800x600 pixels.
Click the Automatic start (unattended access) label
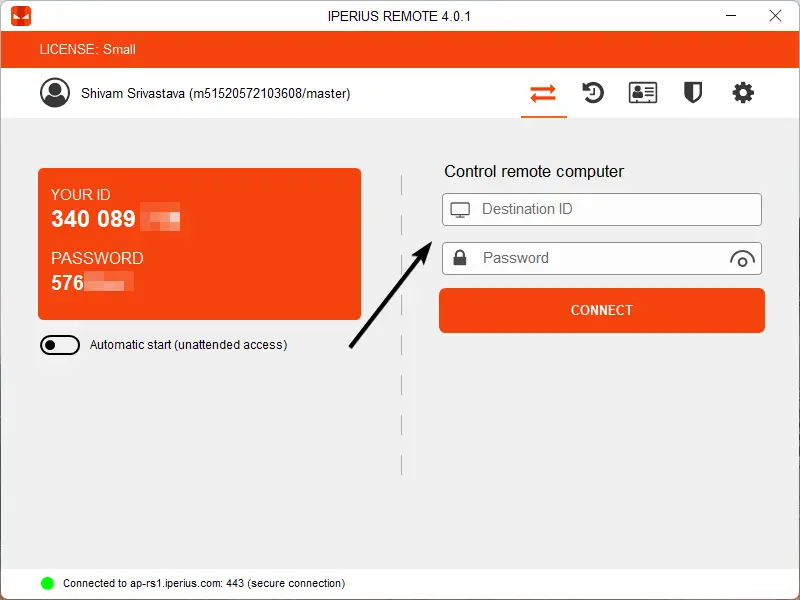tap(189, 345)
